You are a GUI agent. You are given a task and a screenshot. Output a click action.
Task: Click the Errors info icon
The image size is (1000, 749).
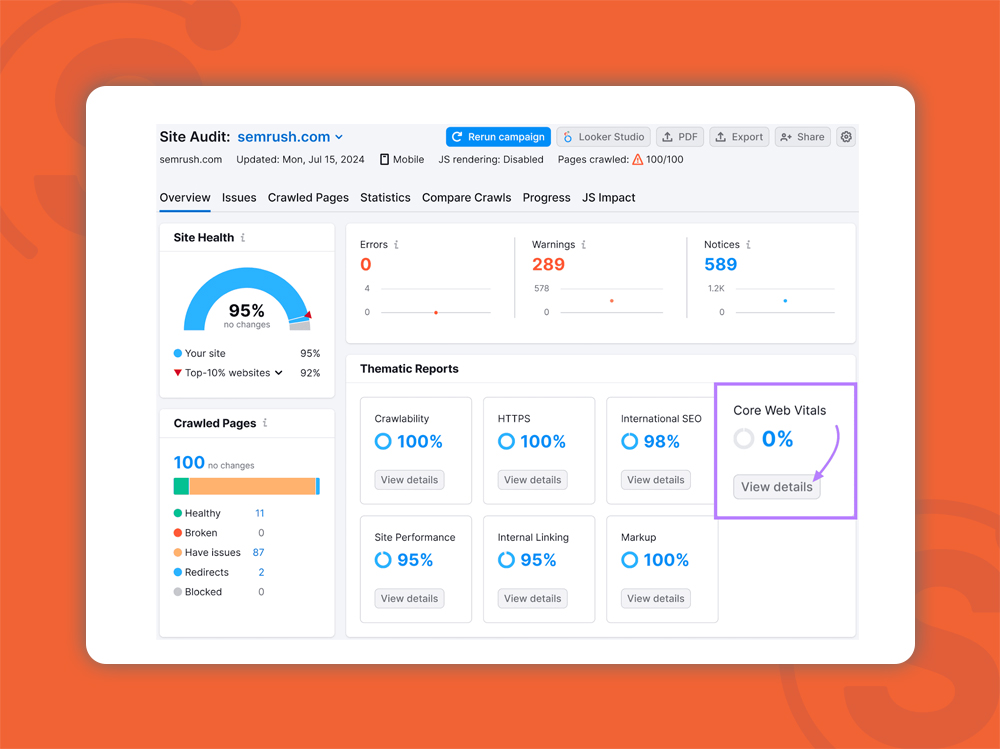396,244
